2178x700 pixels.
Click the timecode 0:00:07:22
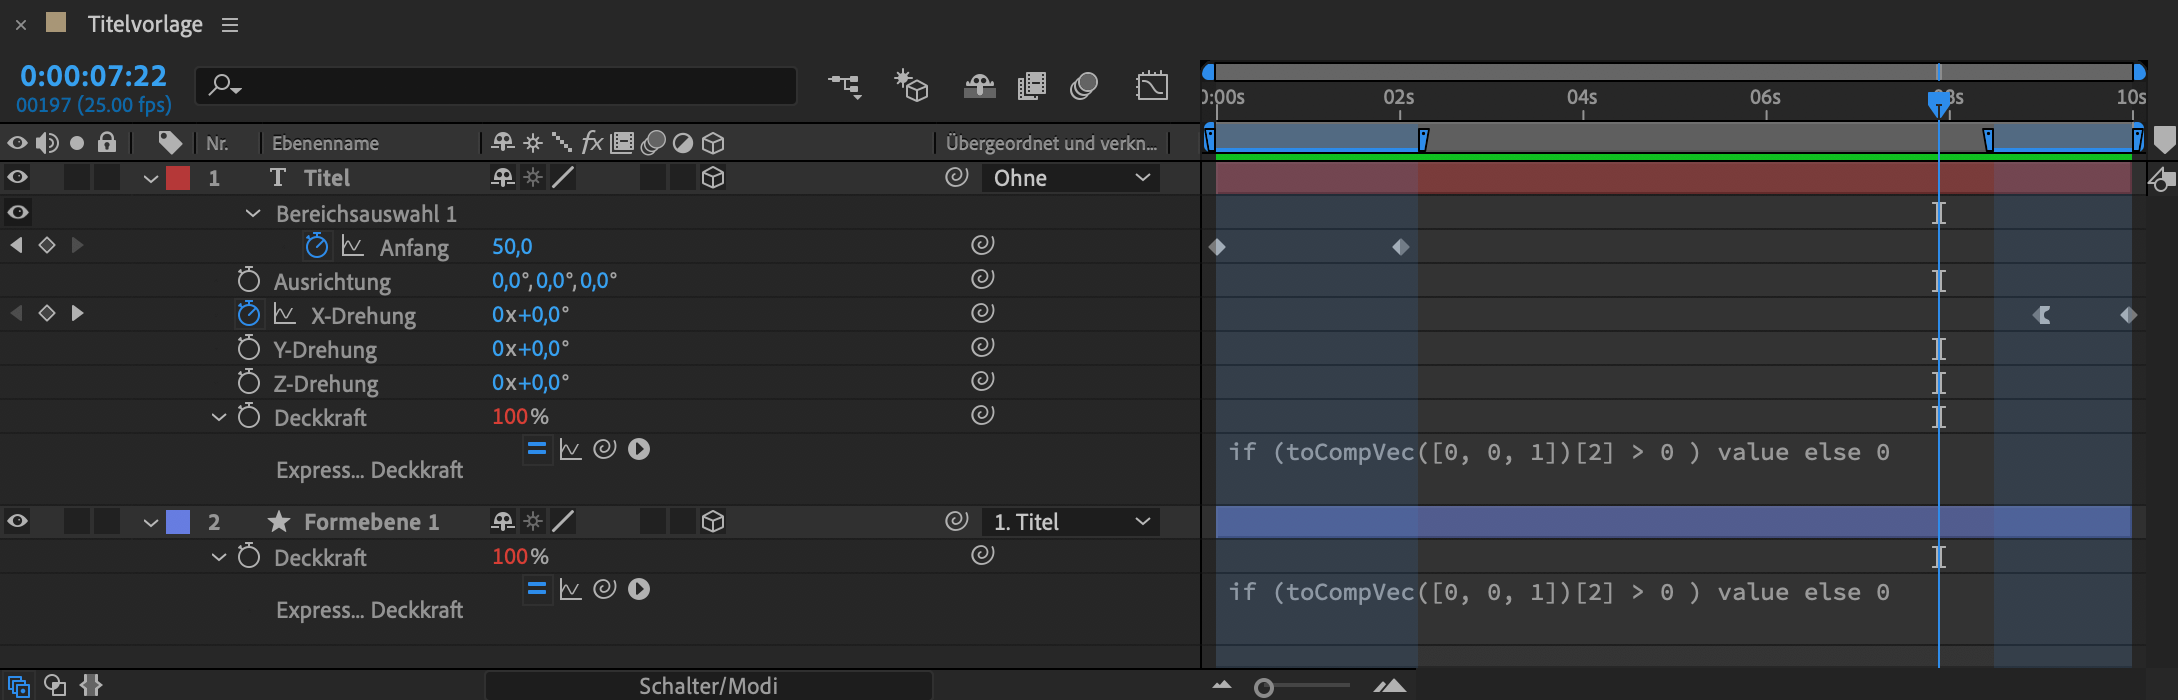[94, 76]
